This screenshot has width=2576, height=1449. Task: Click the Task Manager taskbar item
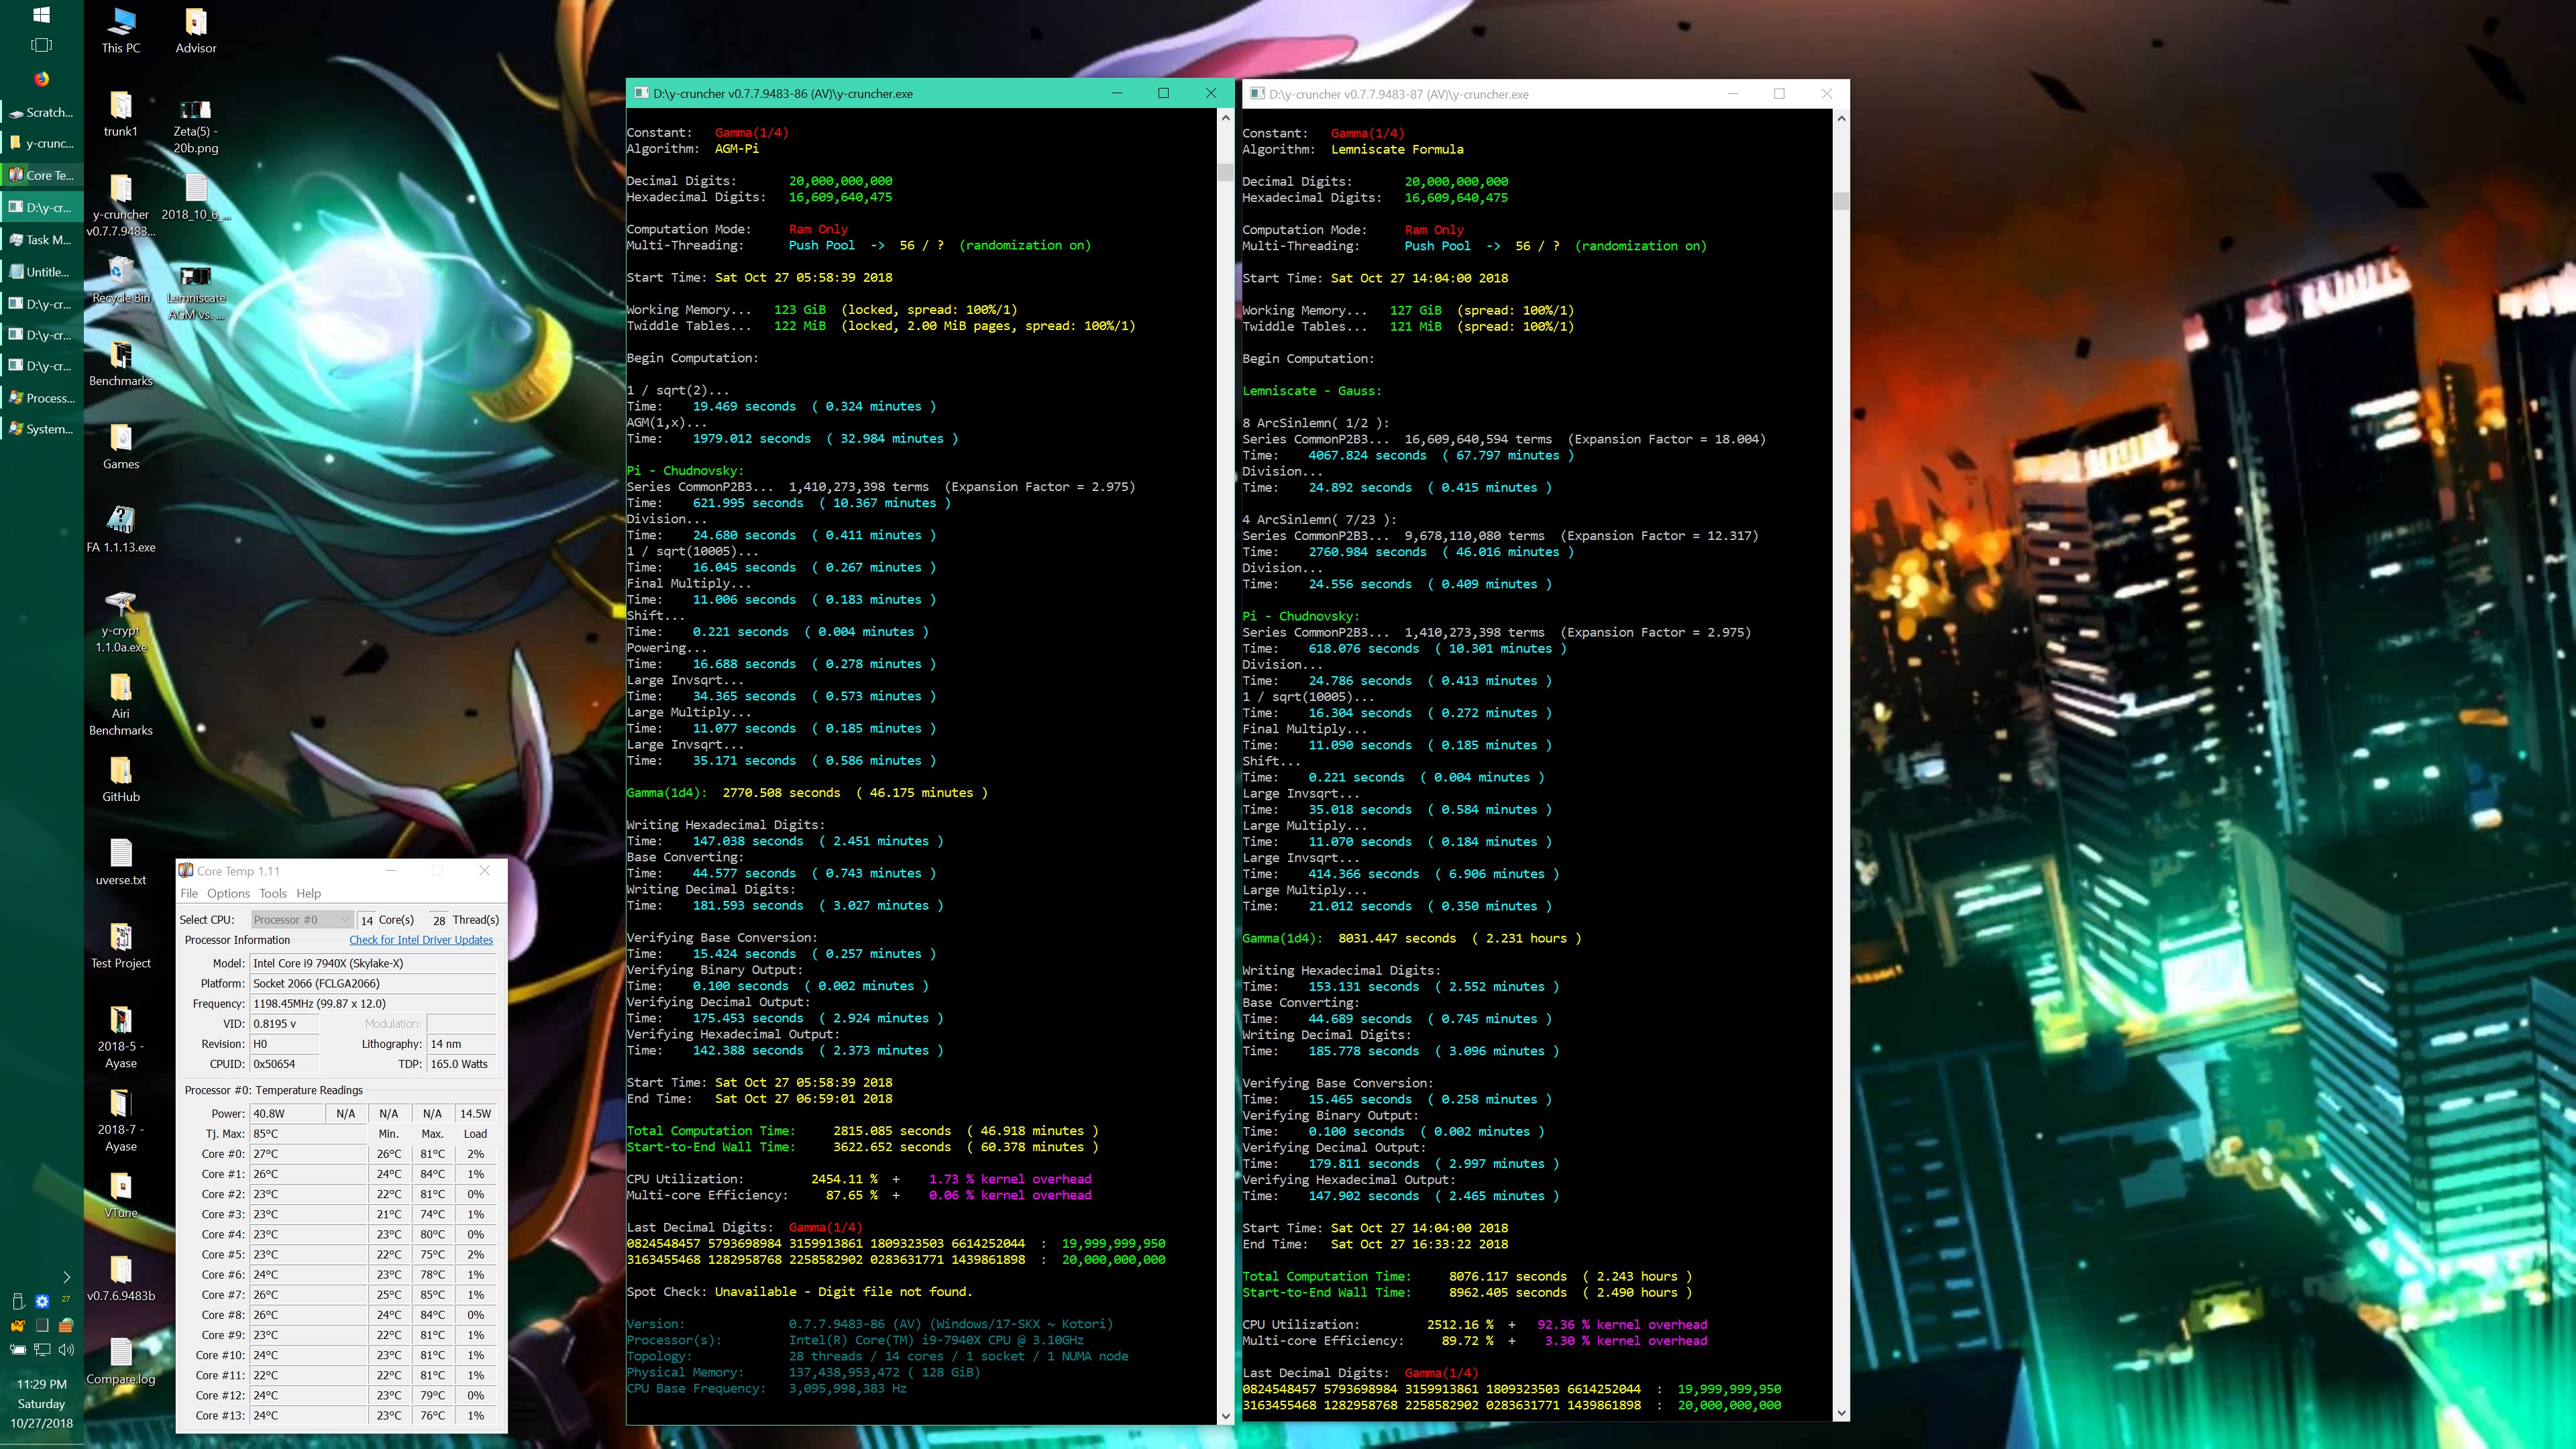click(x=41, y=240)
